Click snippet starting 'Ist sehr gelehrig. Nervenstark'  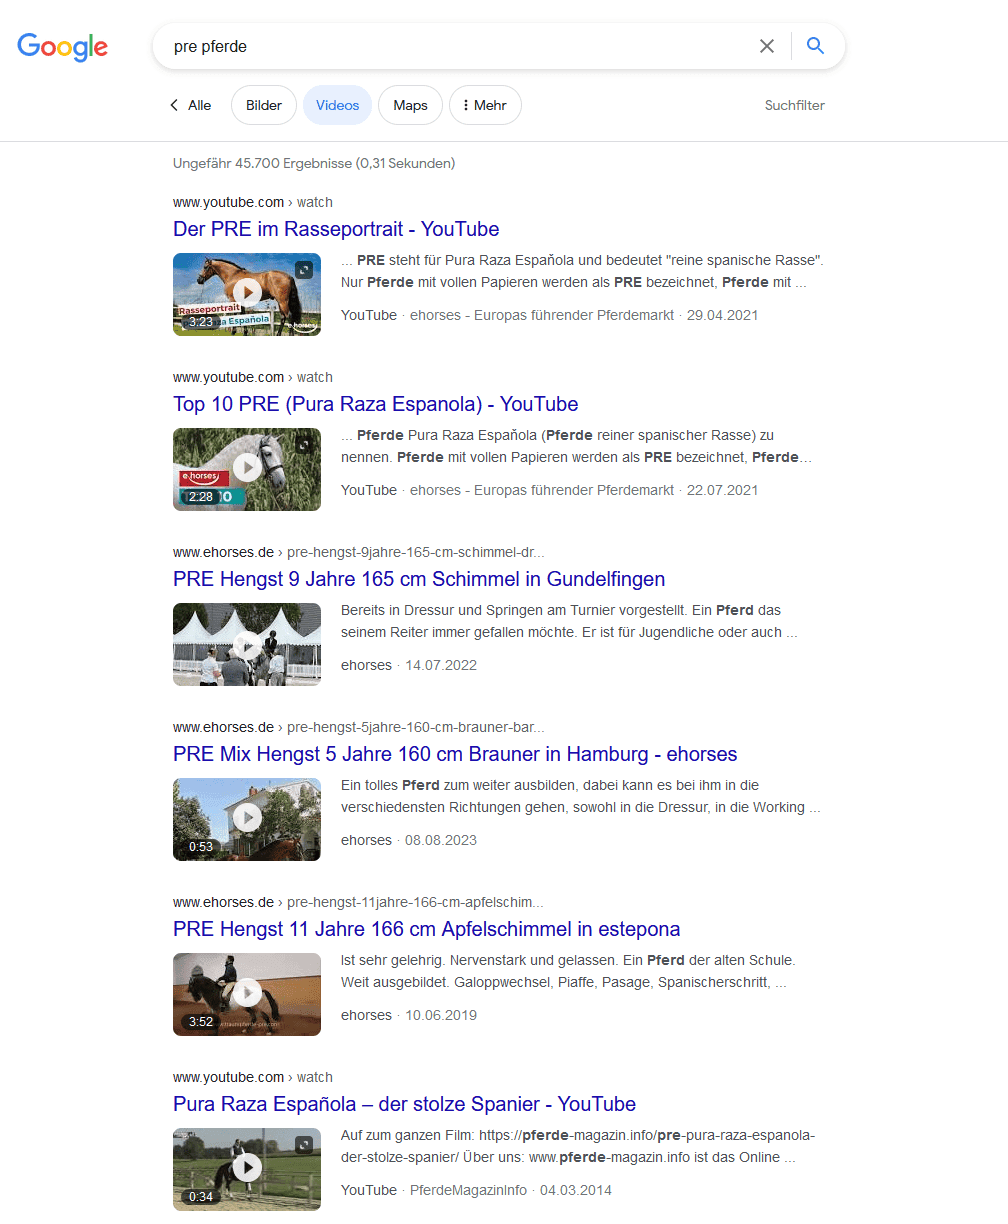point(569,971)
